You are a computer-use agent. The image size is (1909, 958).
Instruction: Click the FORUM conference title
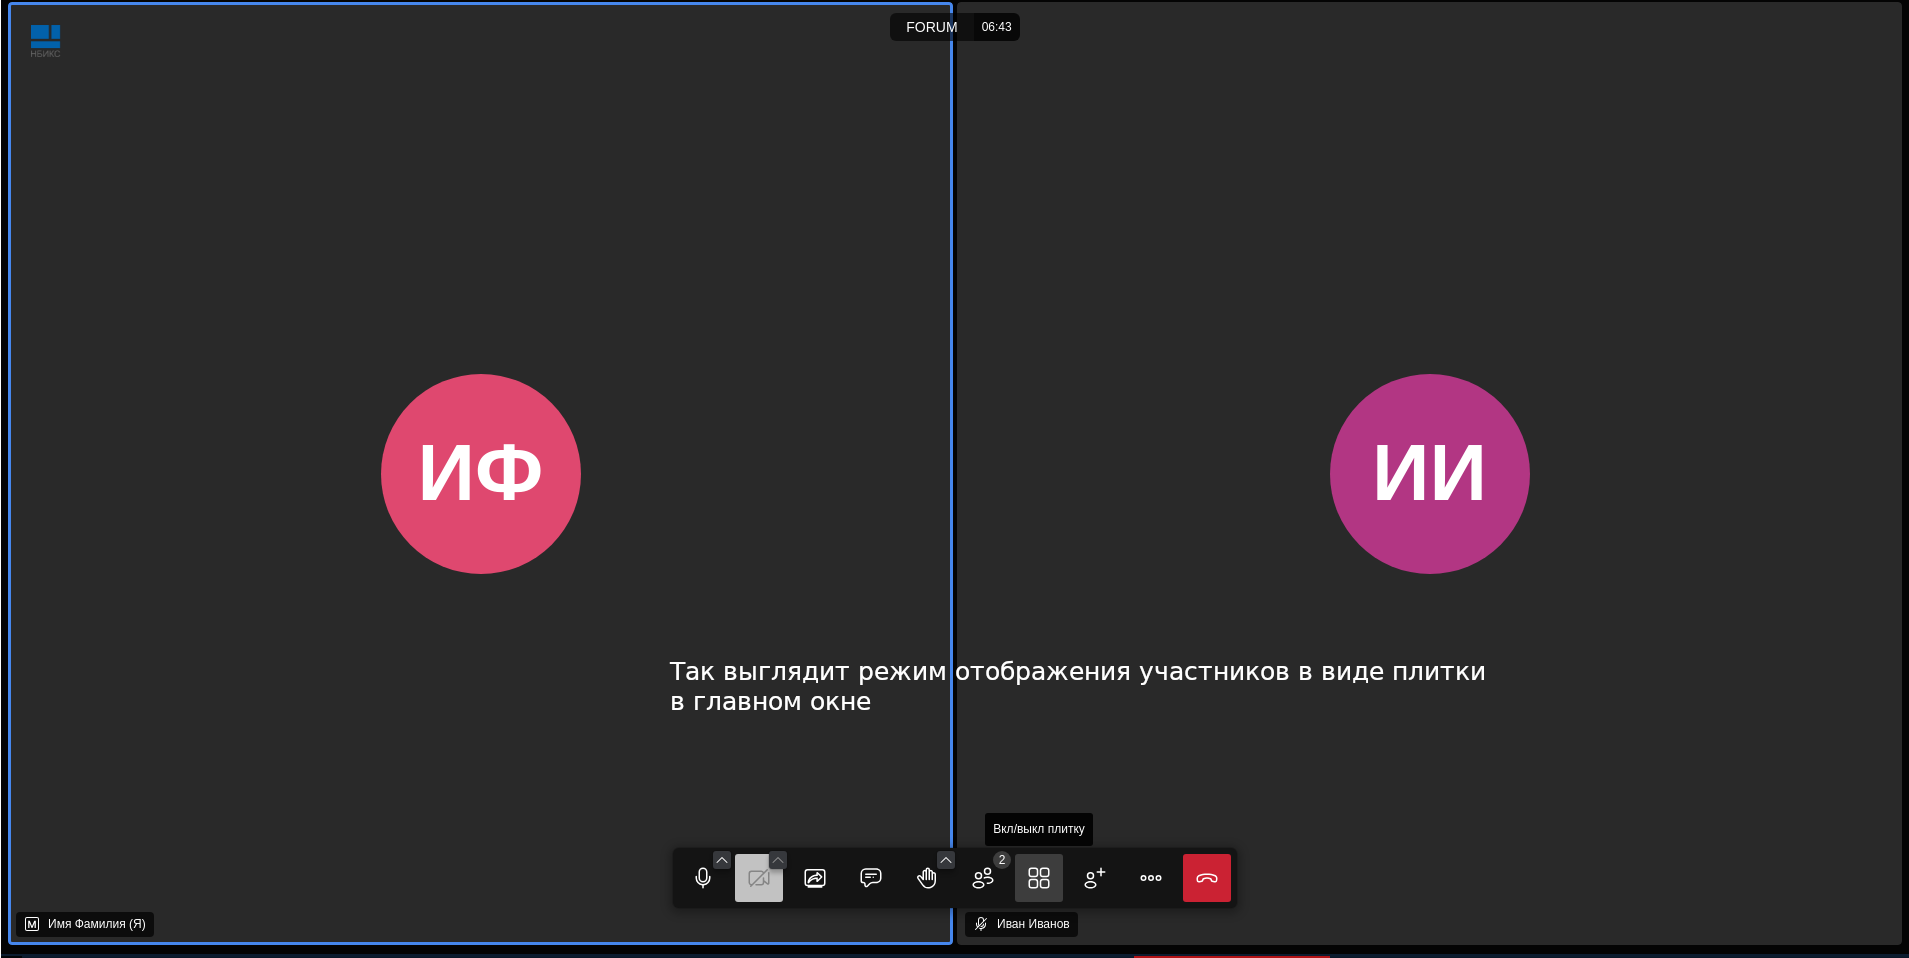(931, 27)
